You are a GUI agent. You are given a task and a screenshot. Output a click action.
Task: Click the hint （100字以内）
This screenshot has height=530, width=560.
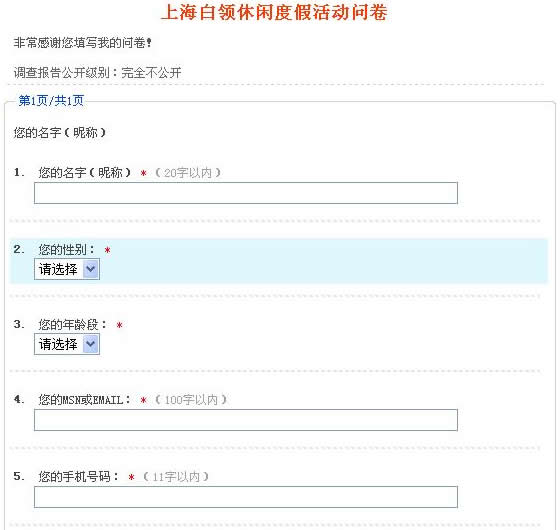191,400
